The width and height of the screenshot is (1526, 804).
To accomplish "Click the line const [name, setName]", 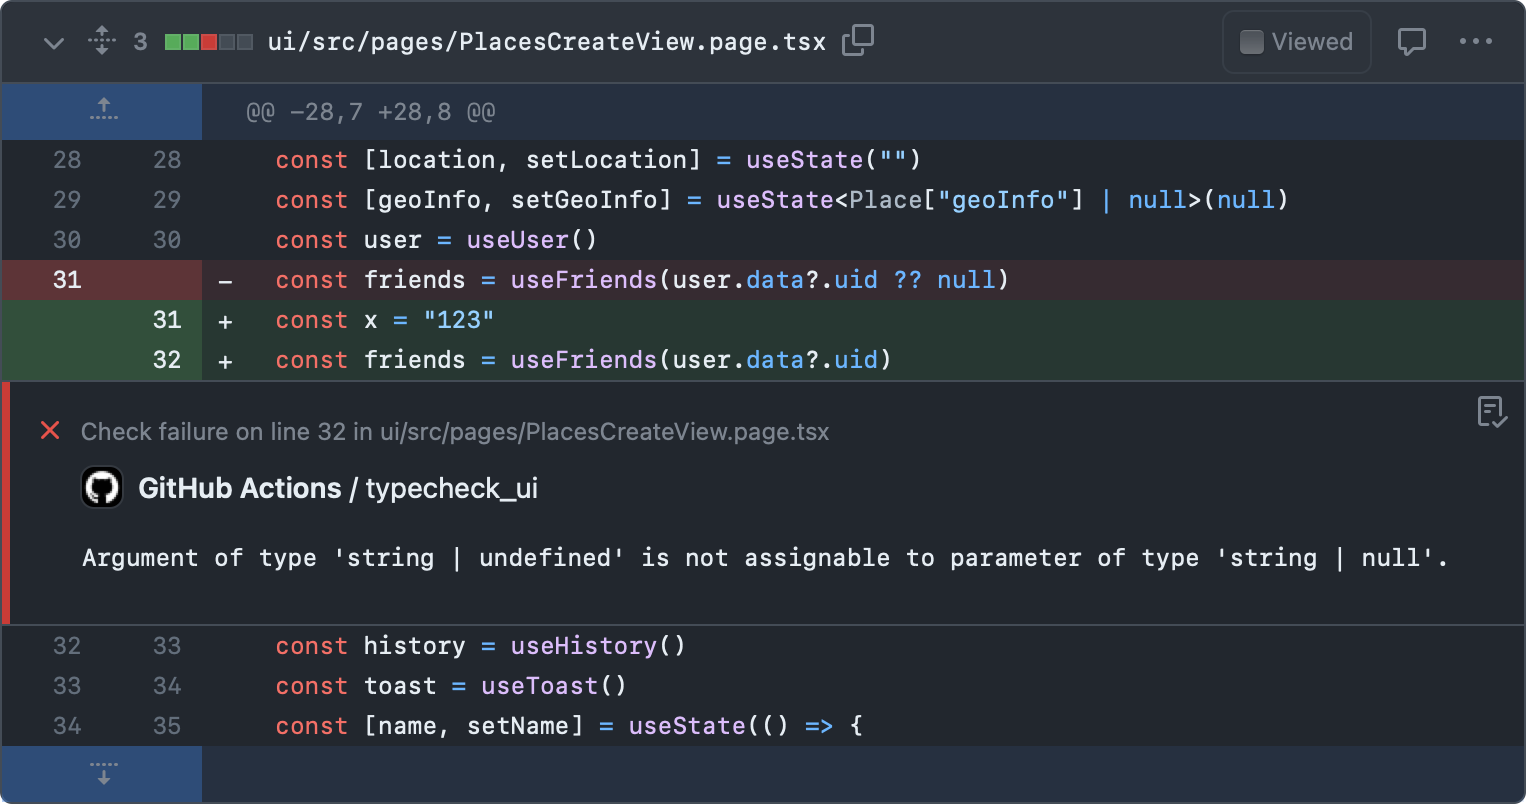I will 569,726.
